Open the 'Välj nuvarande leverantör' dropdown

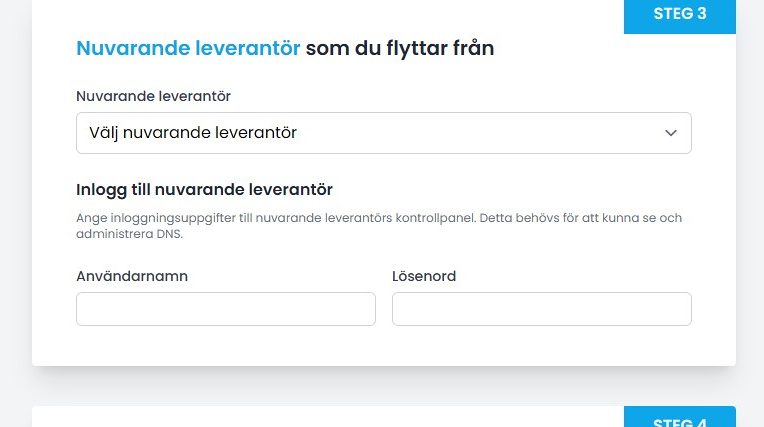pyautogui.click(x=383, y=133)
